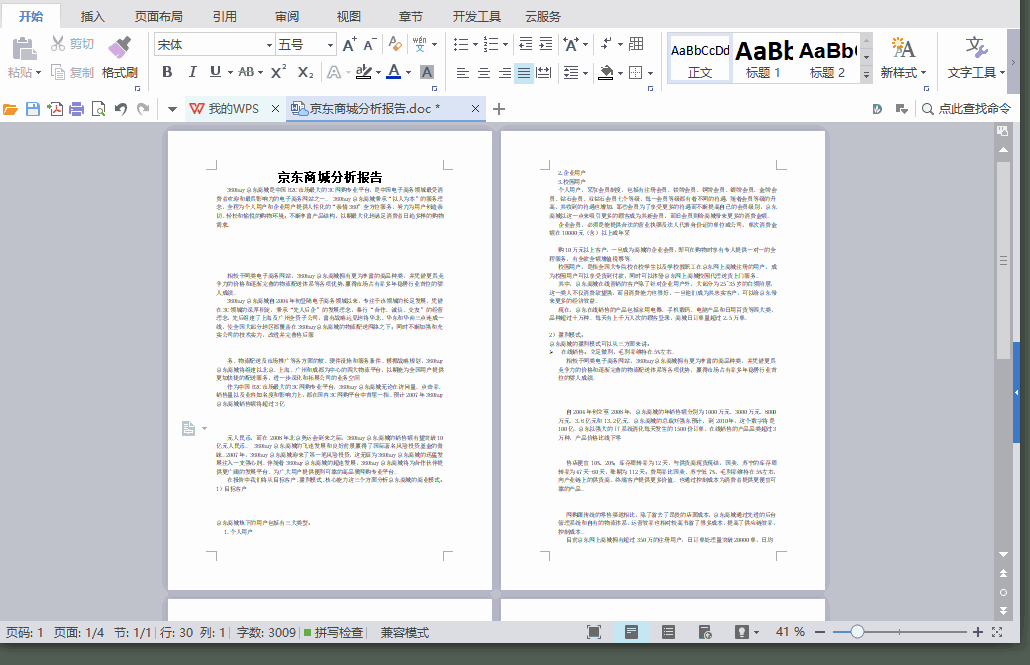This screenshot has width=1030, height=665.
Task: Expand the New Style dropdown
Action: [x=924, y=72]
